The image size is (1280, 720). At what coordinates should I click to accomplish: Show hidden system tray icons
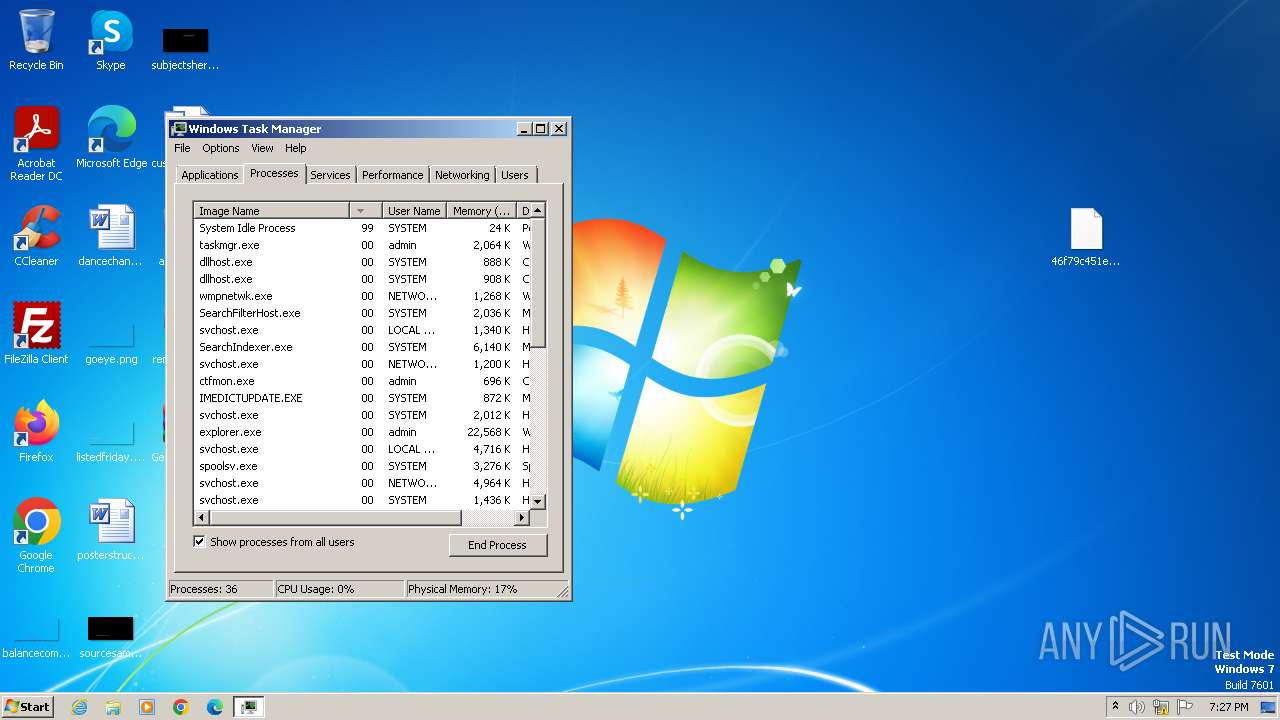coord(1115,707)
